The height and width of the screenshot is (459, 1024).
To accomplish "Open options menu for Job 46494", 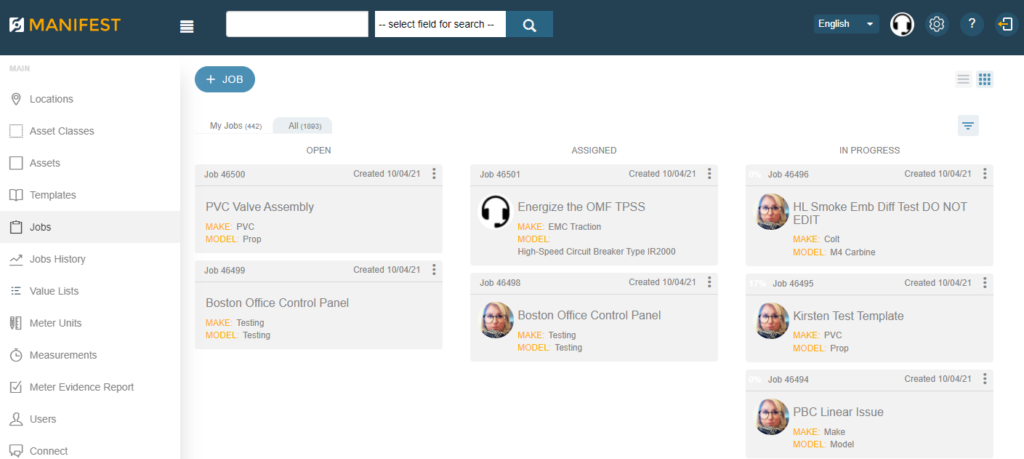I will [x=985, y=379].
